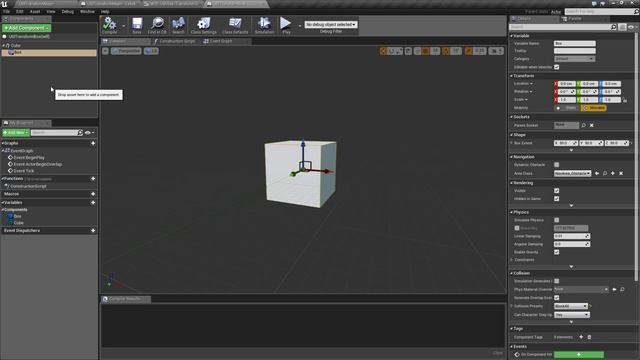Add a new Function with plus icon
This screenshot has width=640, height=360.
pyautogui.click(x=93, y=179)
